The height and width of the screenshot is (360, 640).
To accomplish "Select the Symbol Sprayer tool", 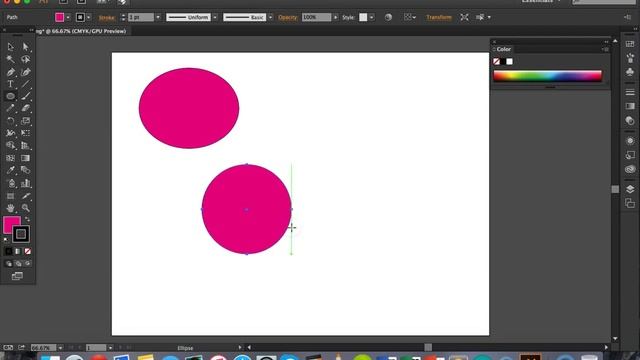I will pyautogui.click(x=10, y=183).
